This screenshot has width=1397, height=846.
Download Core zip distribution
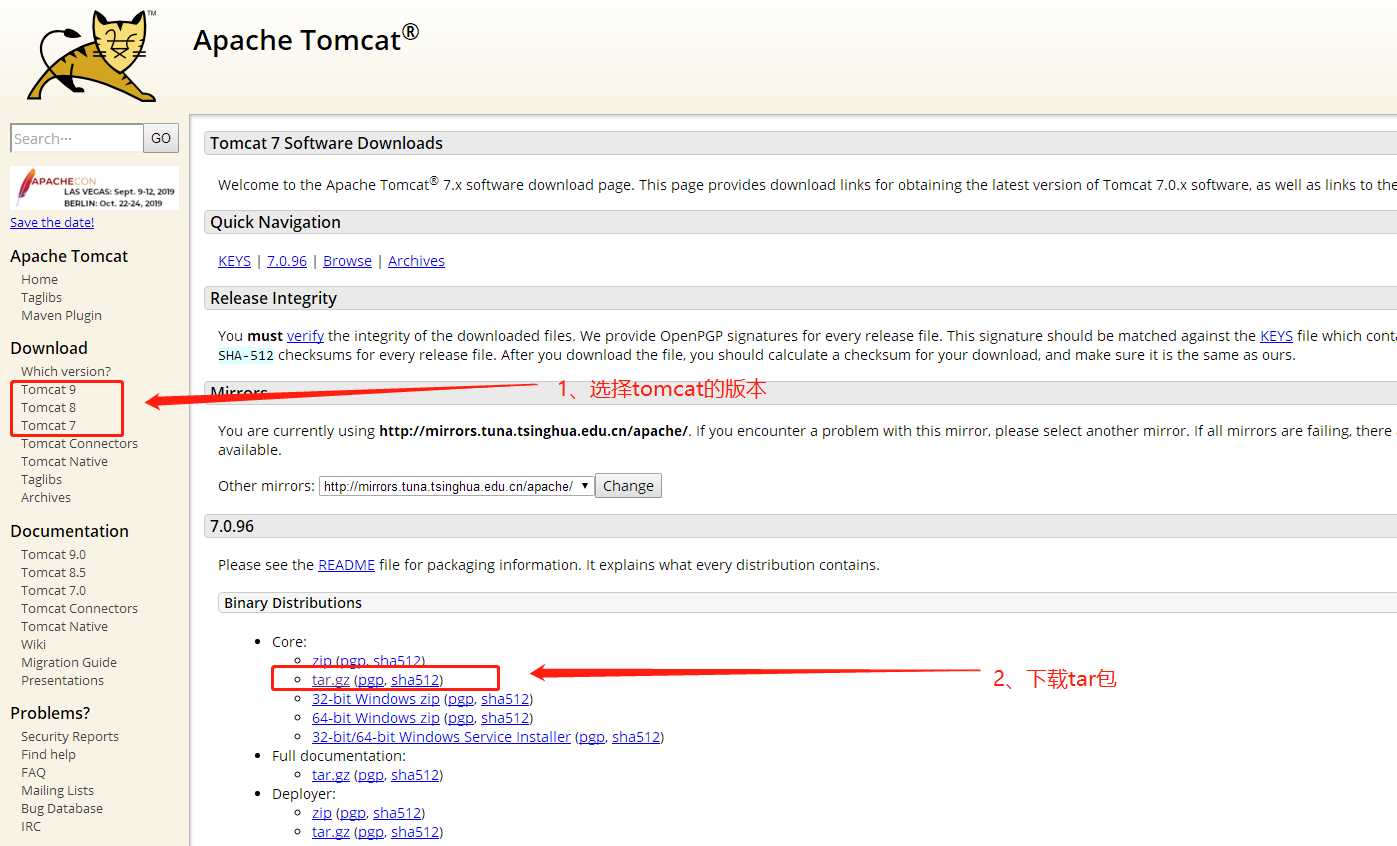tap(321, 661)
